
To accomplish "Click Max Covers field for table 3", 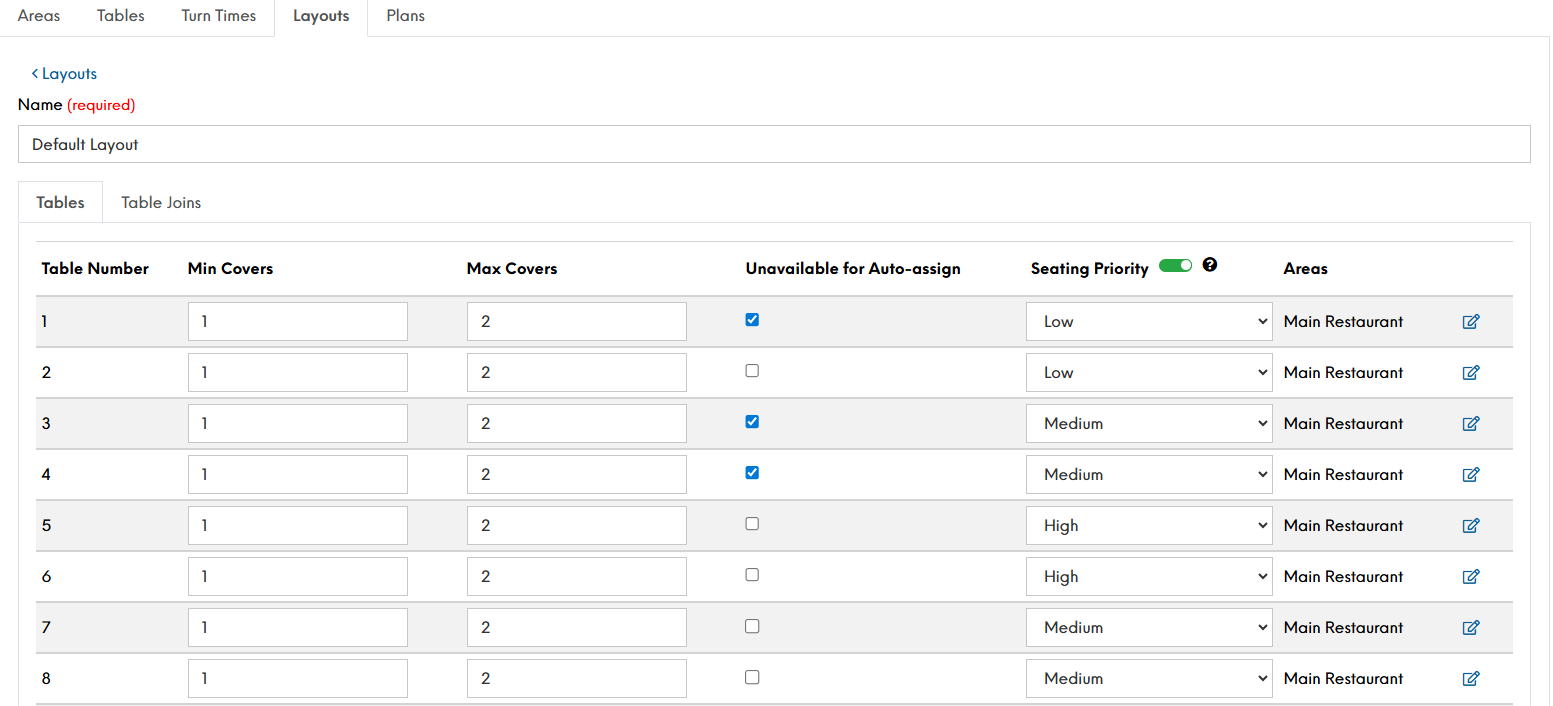I will [576, 424].
